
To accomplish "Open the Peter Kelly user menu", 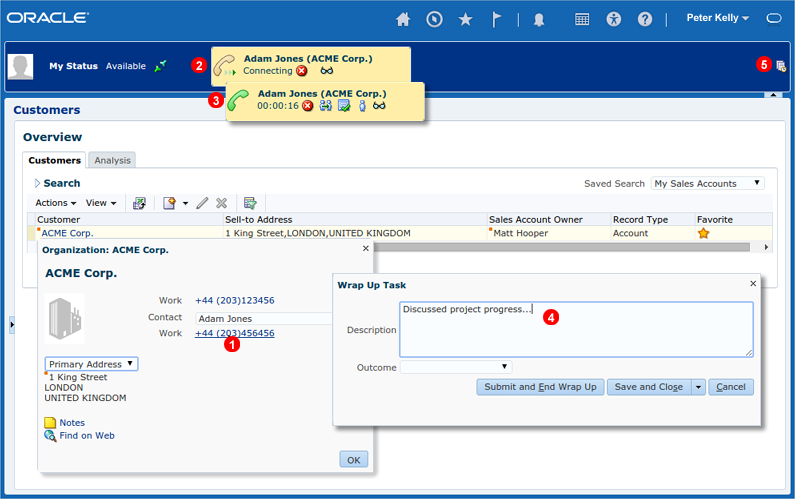I will 717,18.
